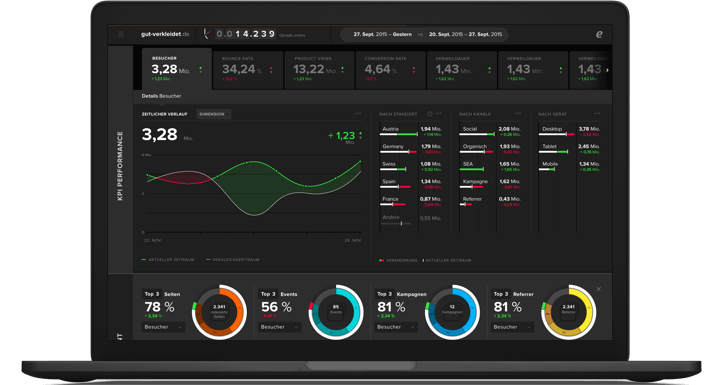Click trend arrows beside +1,23 chart value
The width and height of the screenshot is (706, 385).
(360, 135)
